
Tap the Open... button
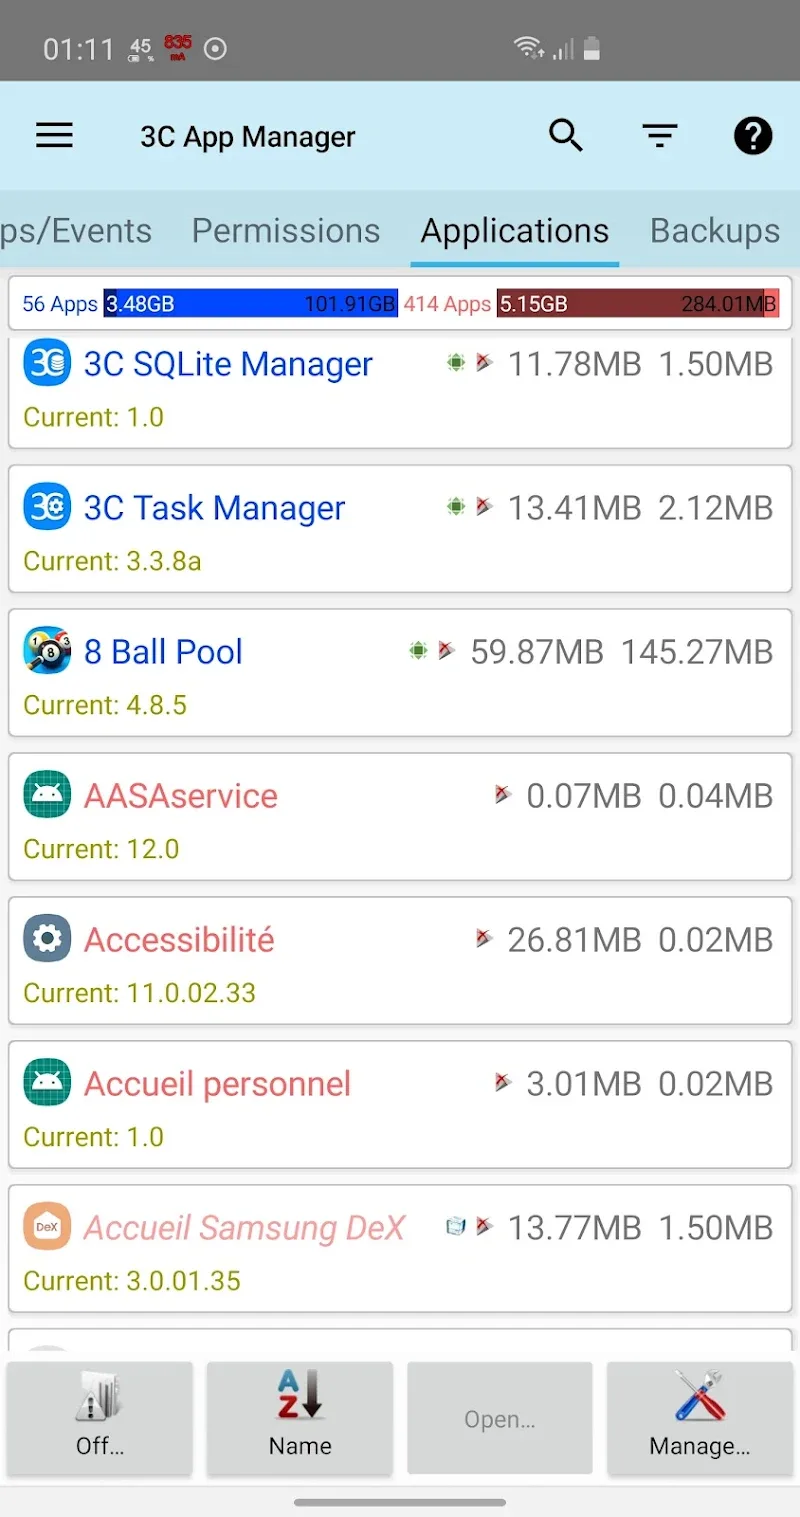pos(500,1418)
